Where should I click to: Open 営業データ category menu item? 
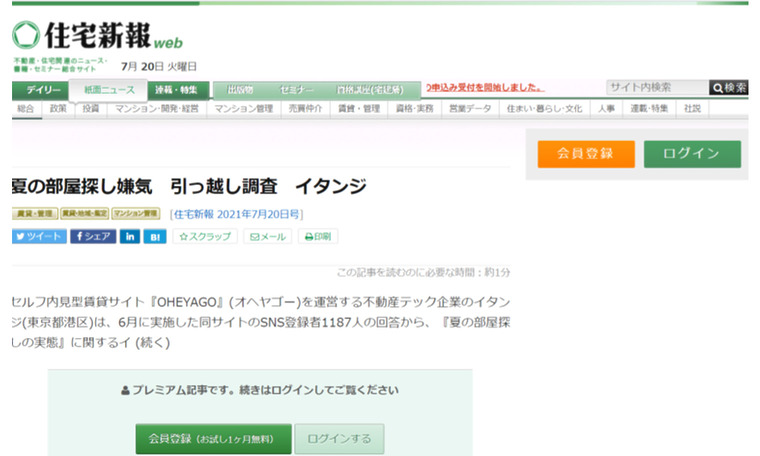470,108
